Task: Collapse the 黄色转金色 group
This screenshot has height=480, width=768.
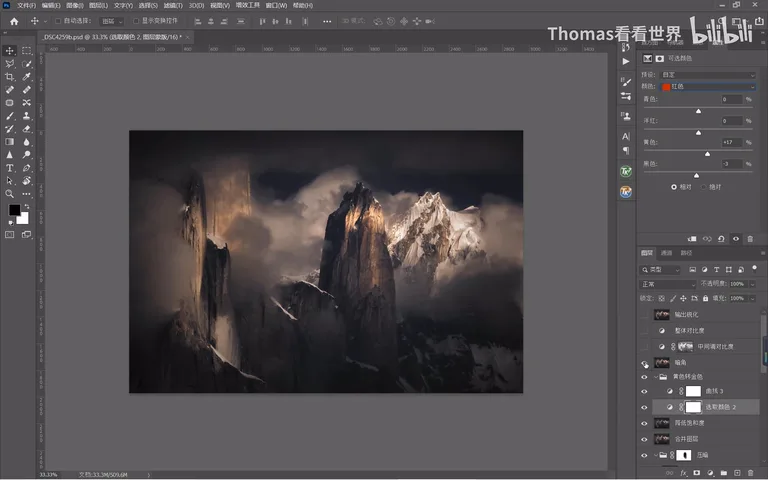Action: coord(656,377)
